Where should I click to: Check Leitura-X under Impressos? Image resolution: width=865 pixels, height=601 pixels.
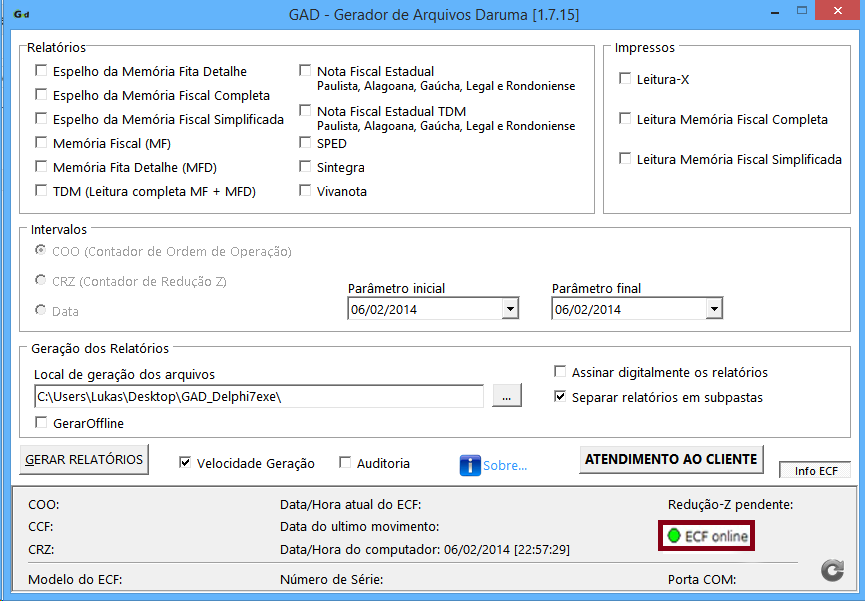coord(625,79)
